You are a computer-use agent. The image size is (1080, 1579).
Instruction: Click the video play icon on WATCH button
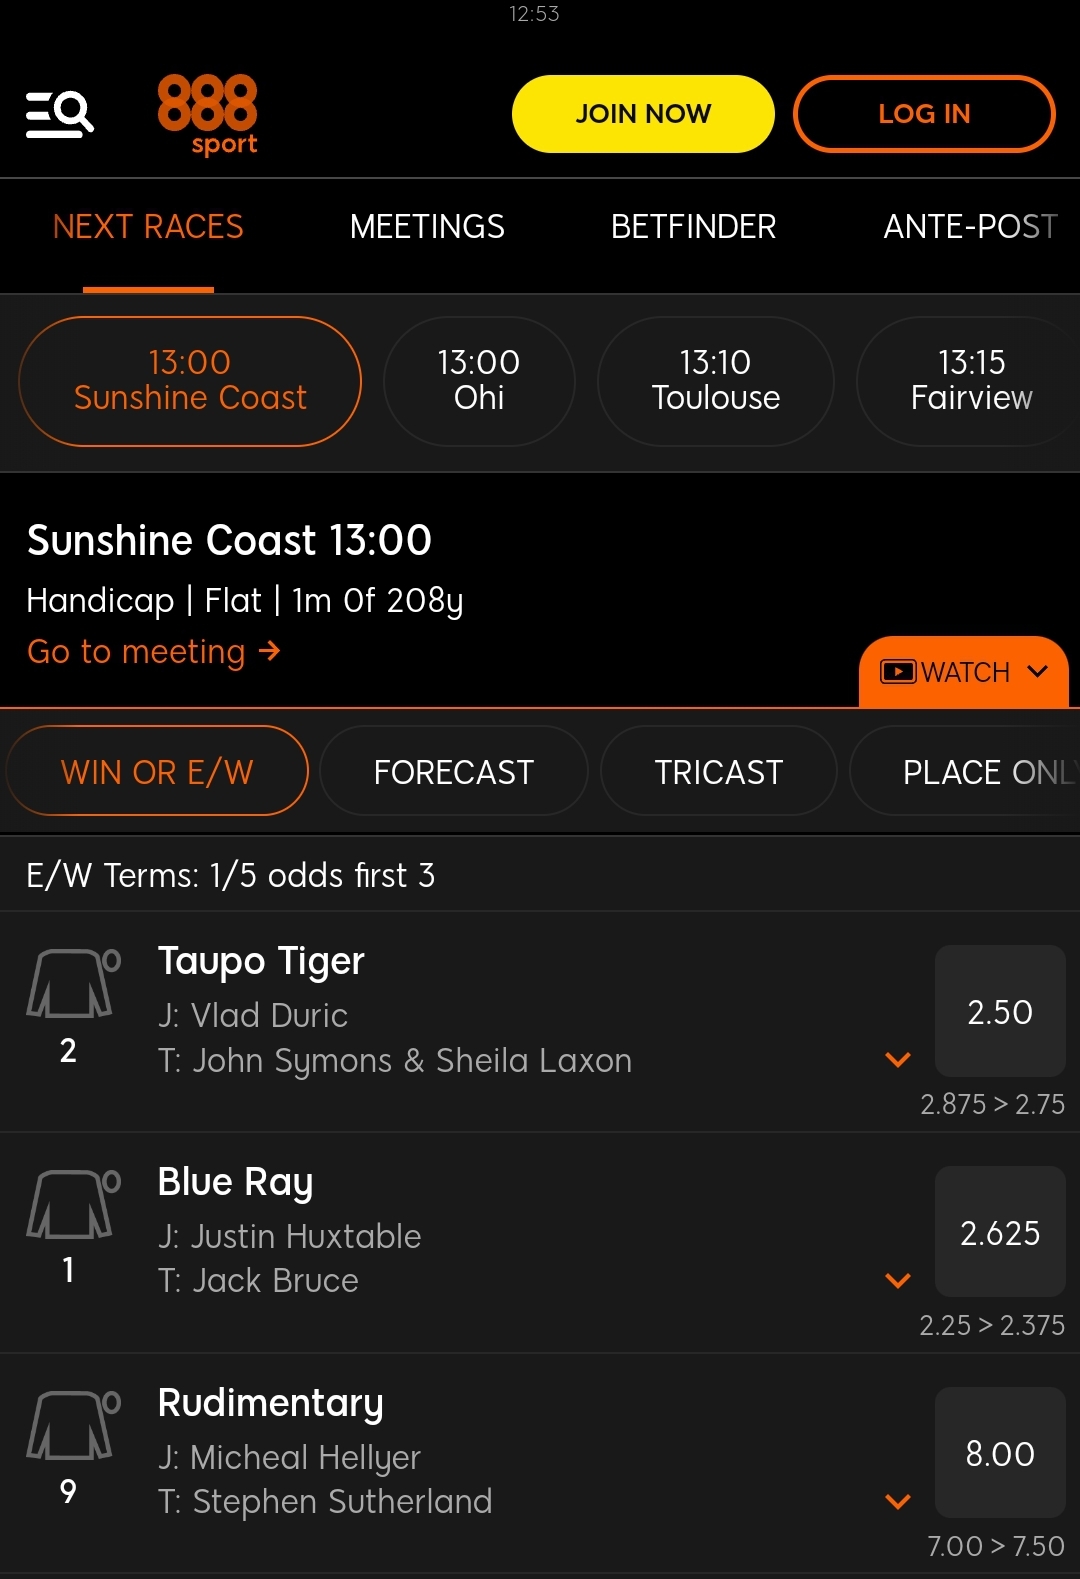click(x=898, y=671)
